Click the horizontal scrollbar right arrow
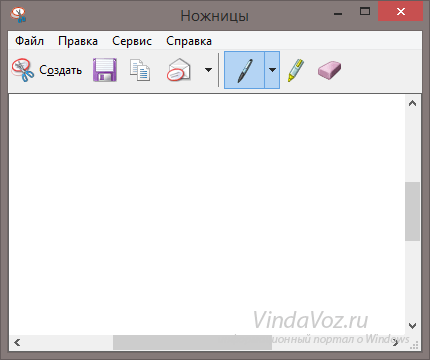The width and height of the screenshot is (430, 360). (x=395, y=342)
